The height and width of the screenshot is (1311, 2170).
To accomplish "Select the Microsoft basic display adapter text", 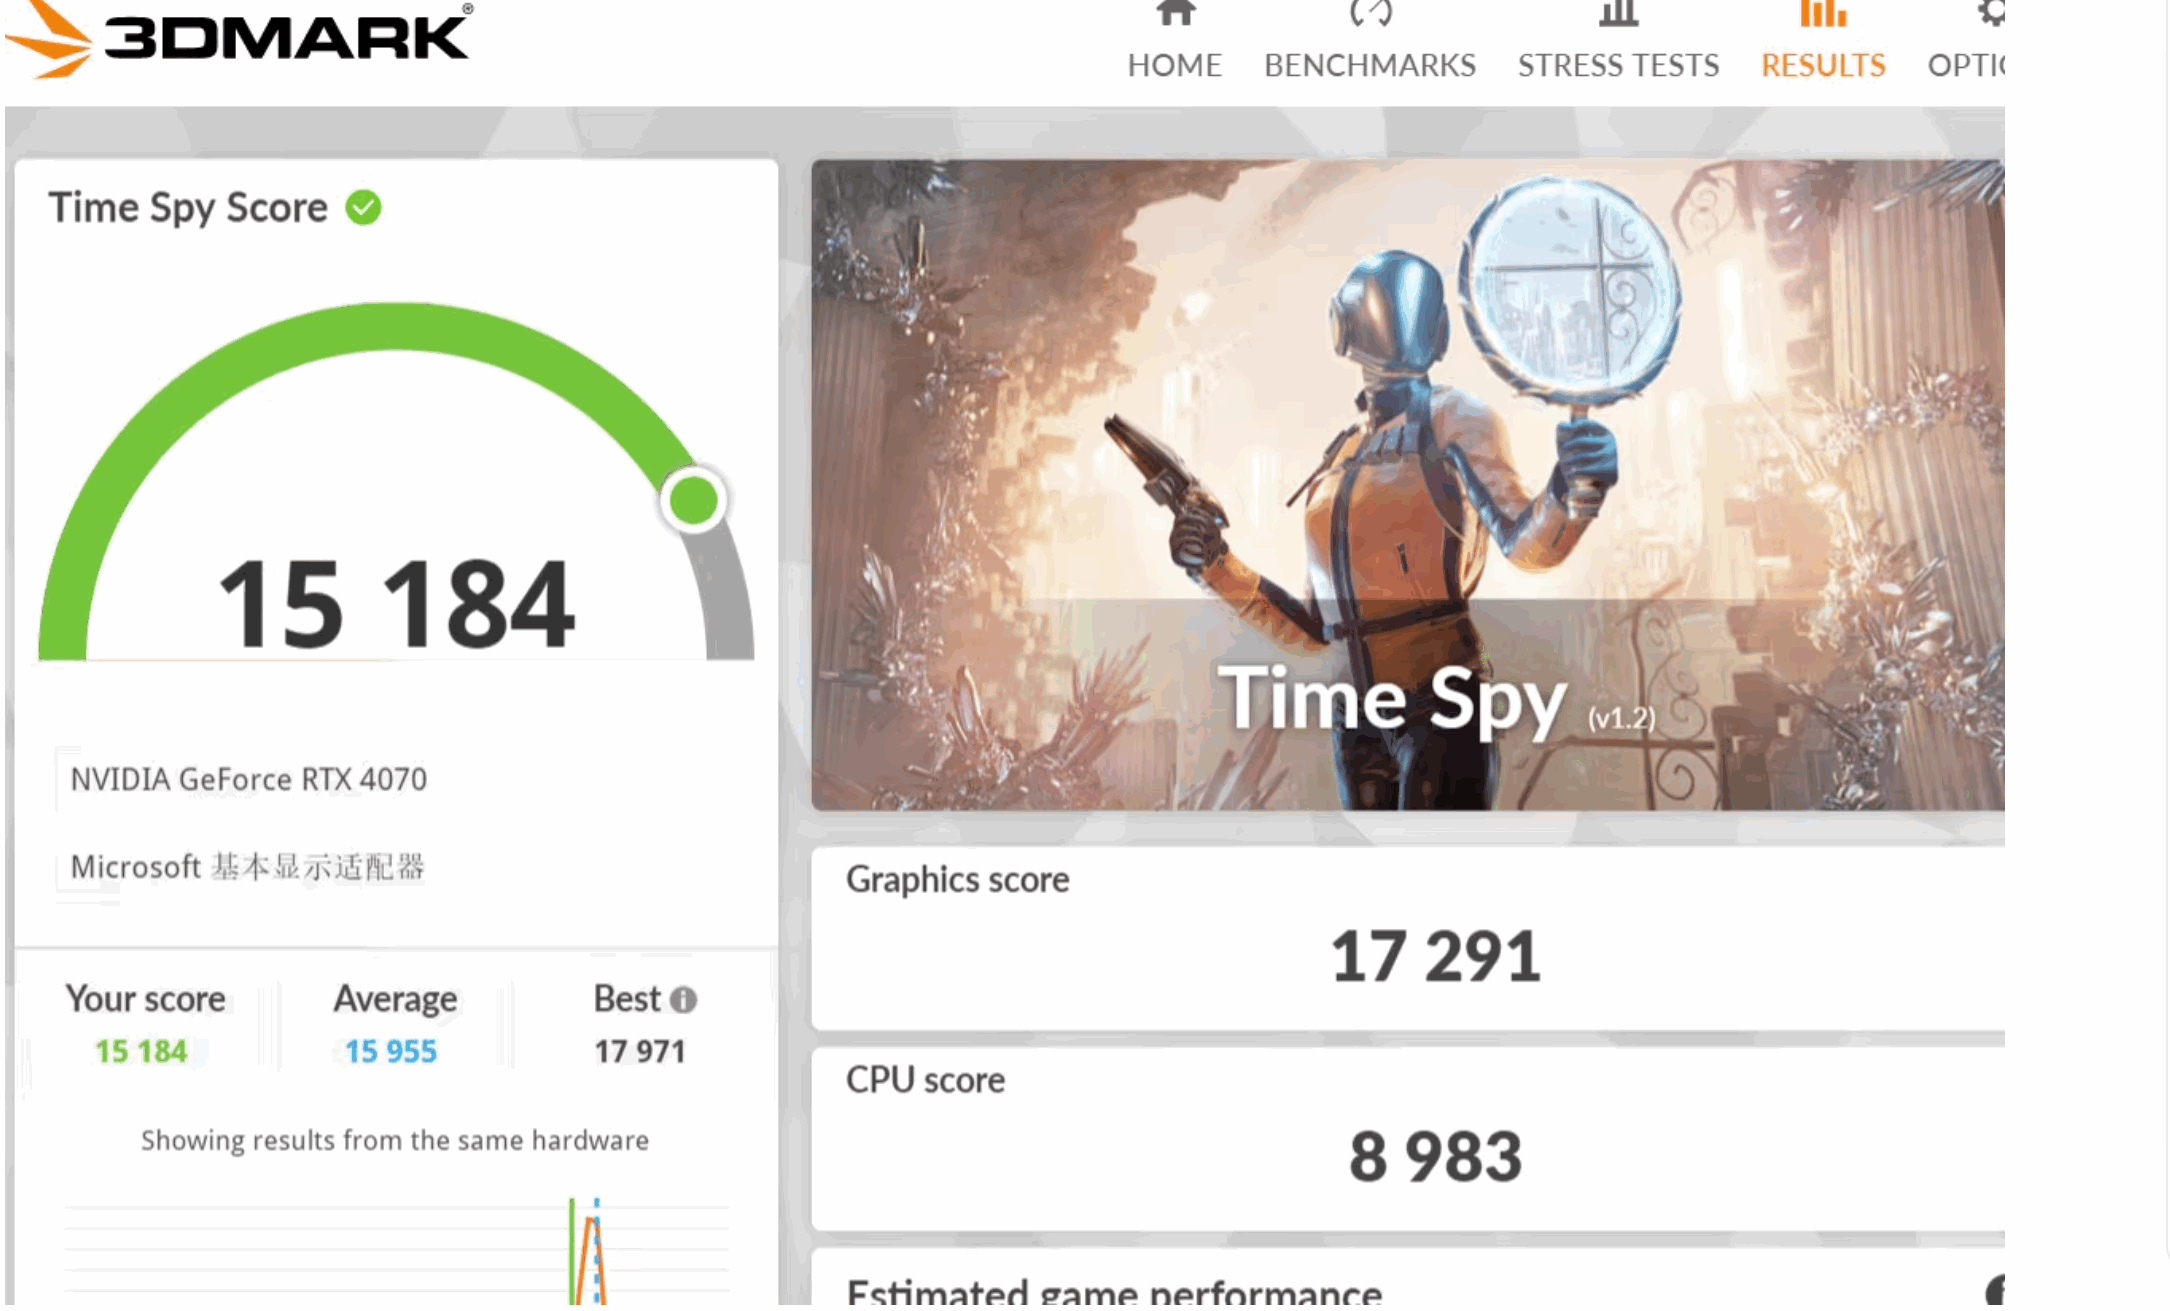I will [x=248, y=866].
